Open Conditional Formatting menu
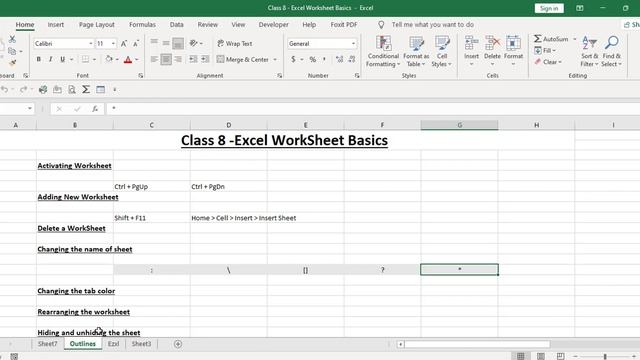640x360 pixels. click(383, 51)
